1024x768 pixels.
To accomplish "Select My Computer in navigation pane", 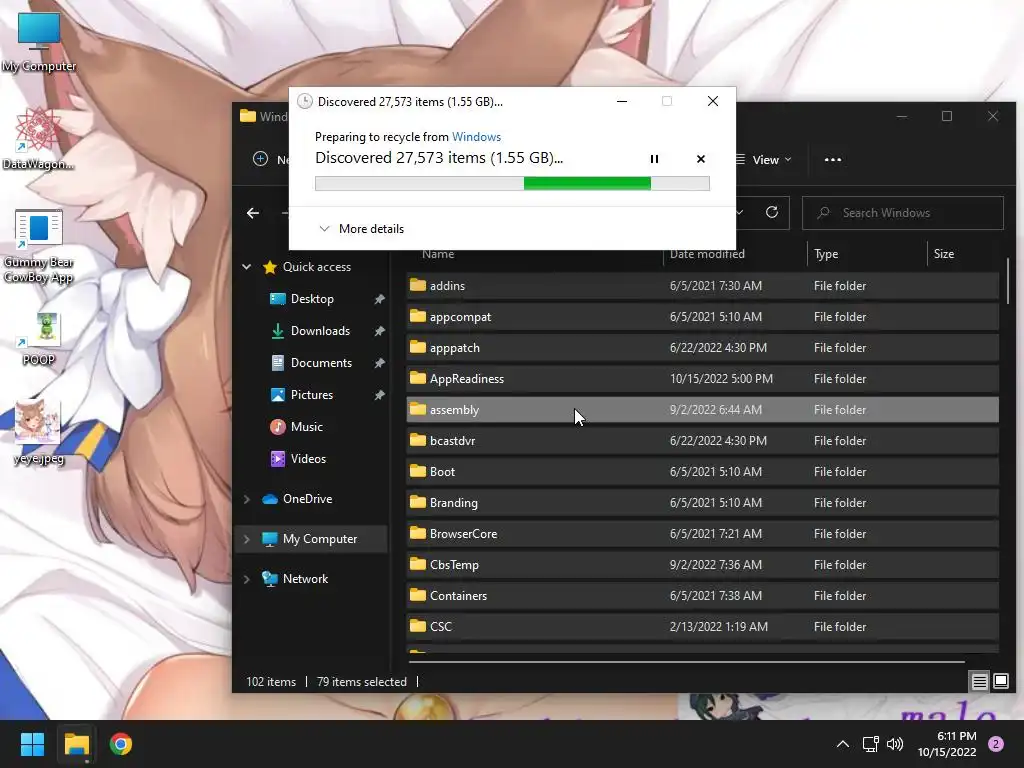I will (319, 539).
